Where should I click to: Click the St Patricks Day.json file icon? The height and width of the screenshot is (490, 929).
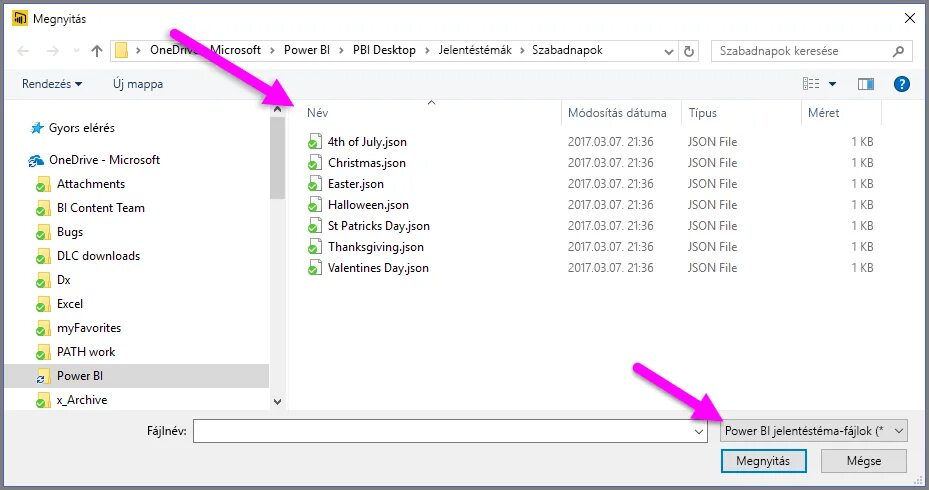click(x=315, y=226)
